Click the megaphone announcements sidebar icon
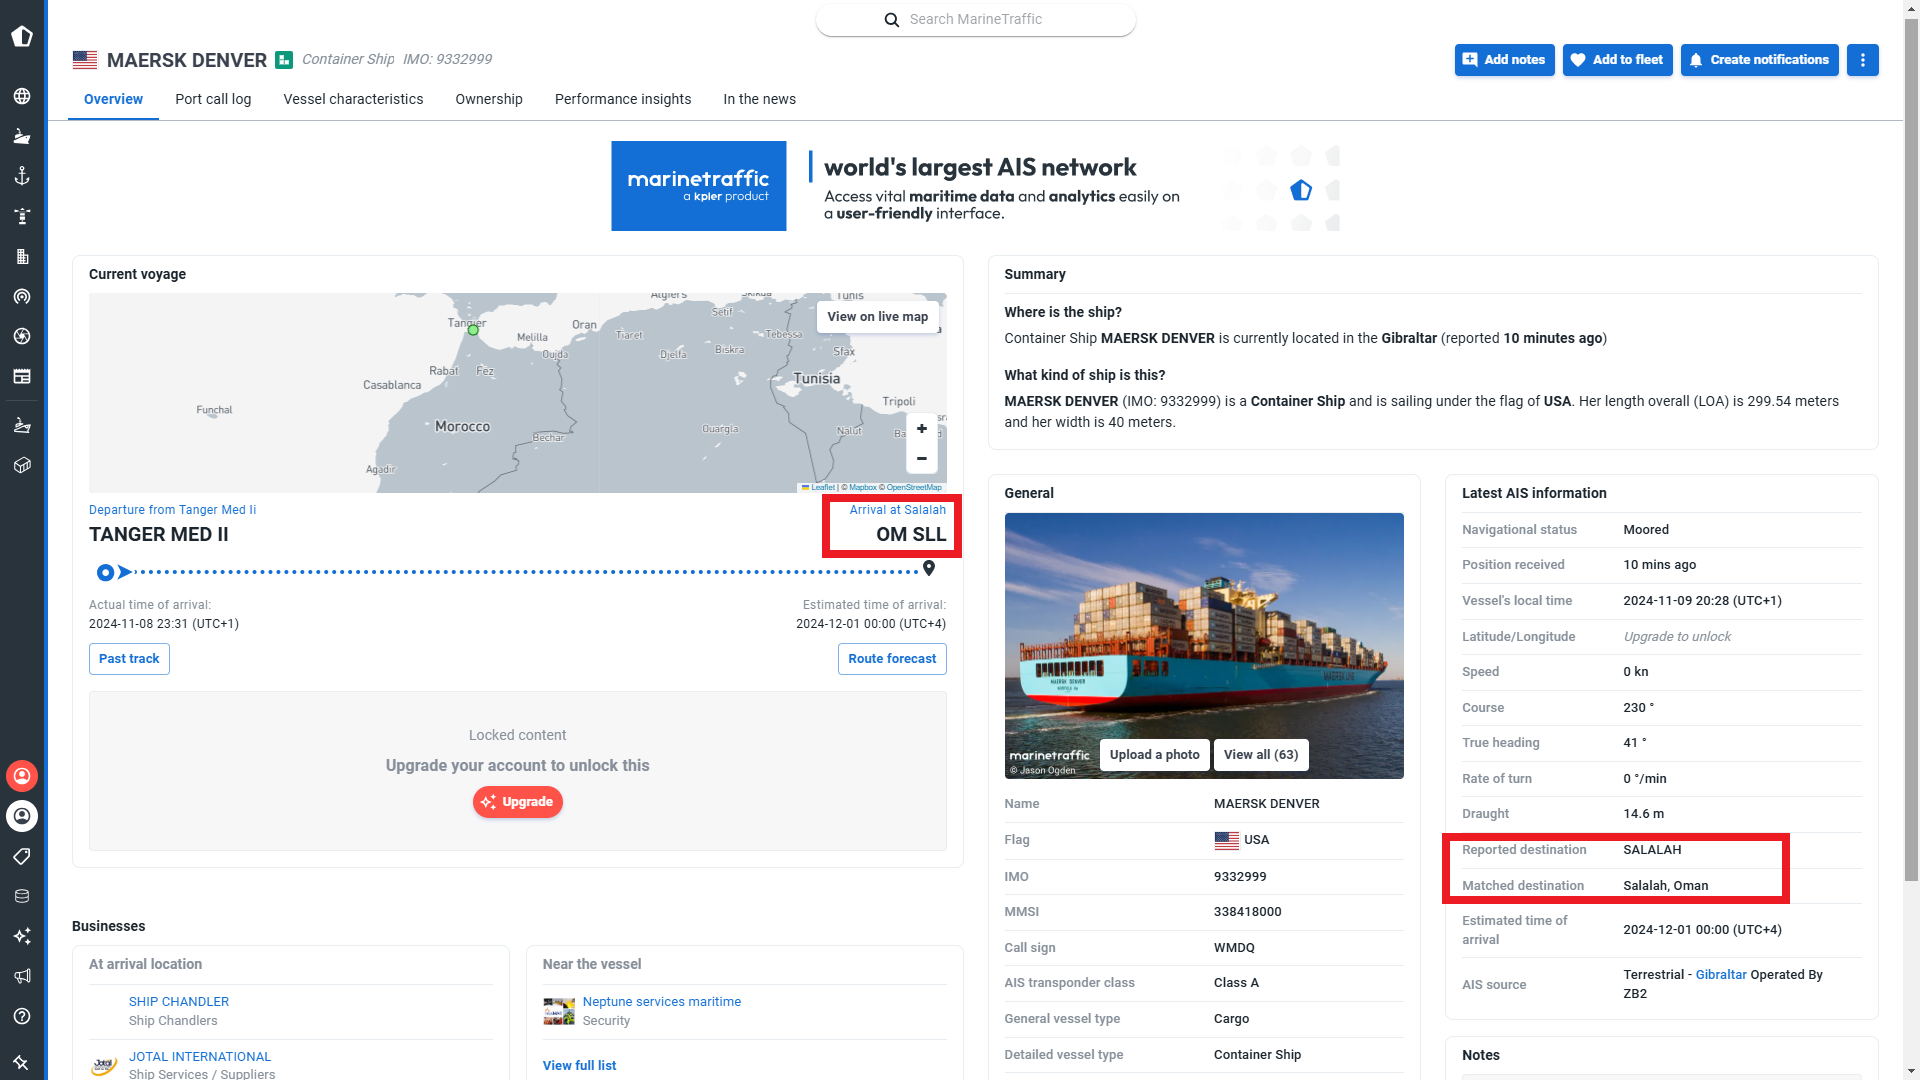1920x1080 pixels. (x=22, y=976)
